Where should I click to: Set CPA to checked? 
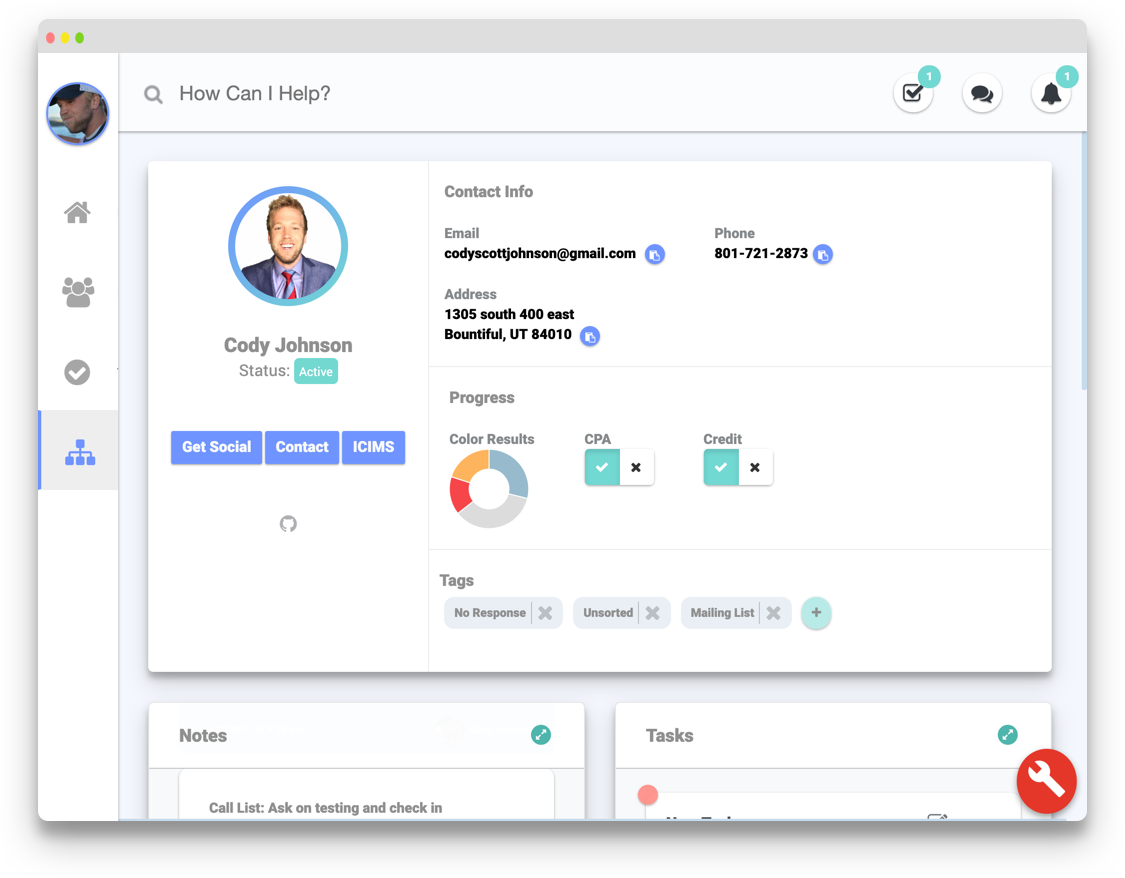pos(602,468)
